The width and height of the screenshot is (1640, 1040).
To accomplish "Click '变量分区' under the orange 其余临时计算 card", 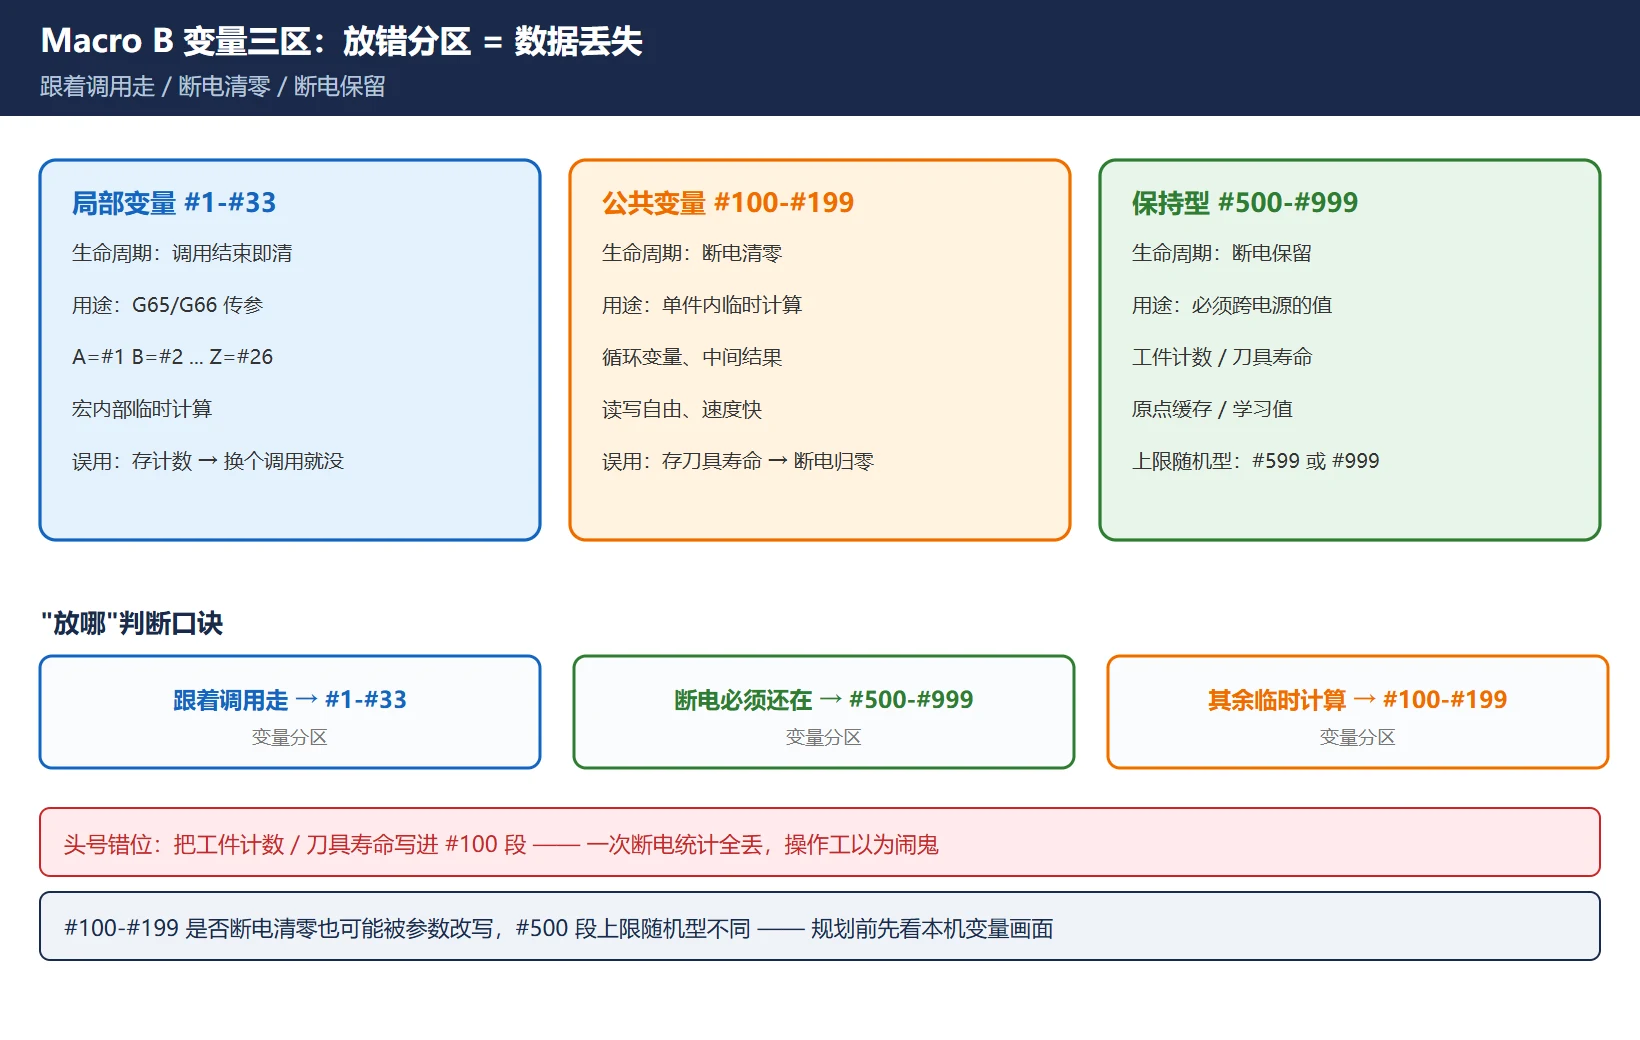I will 1358,737.
